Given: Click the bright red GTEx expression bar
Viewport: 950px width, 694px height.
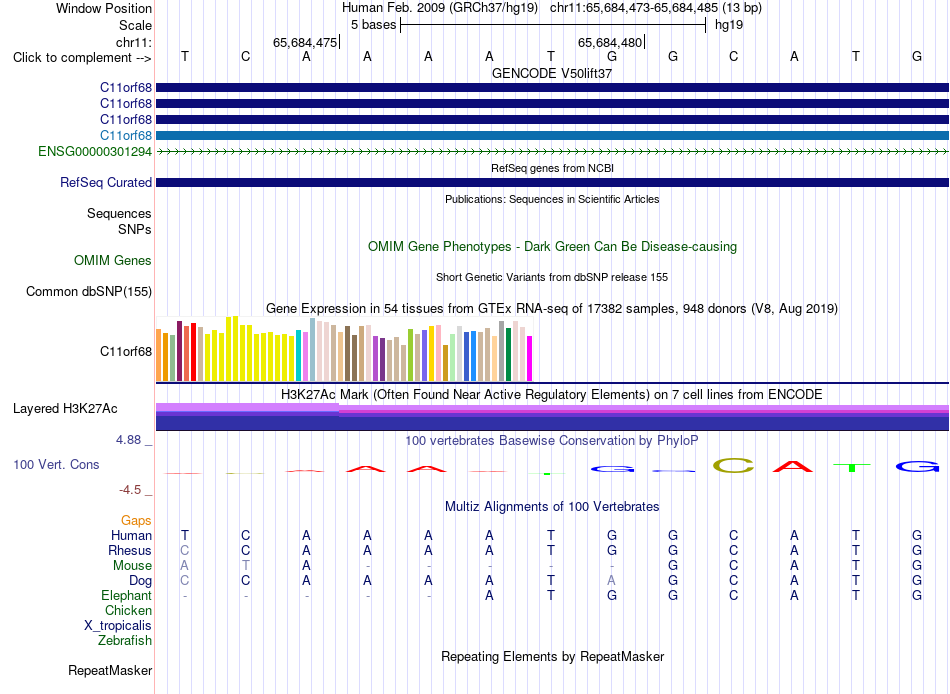Looking at the screenshot, I should (x=193, y=352).
